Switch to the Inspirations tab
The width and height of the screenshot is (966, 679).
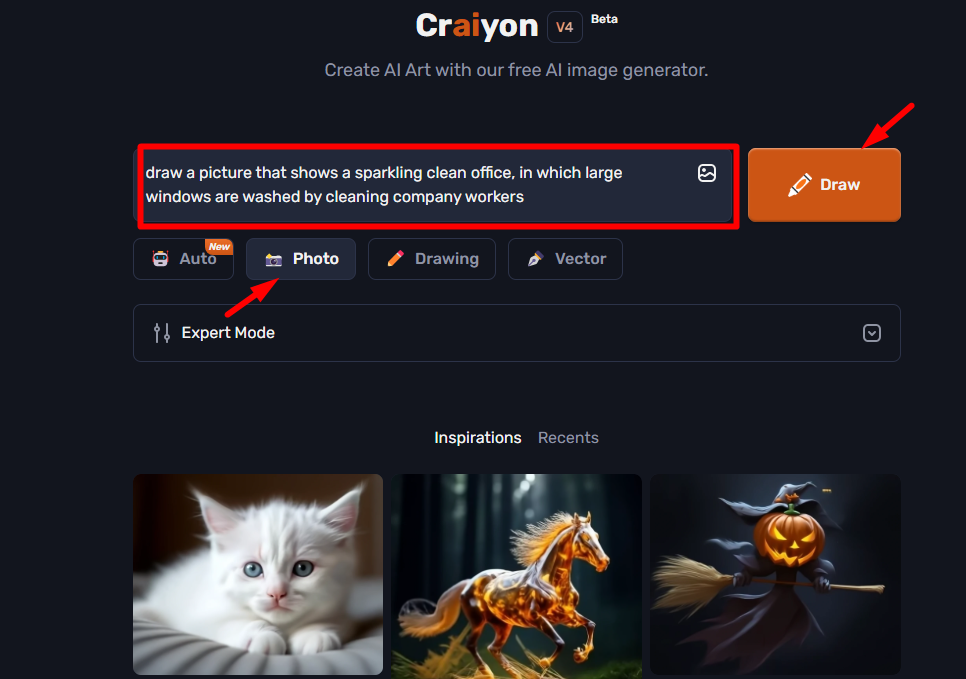[477, 437]
